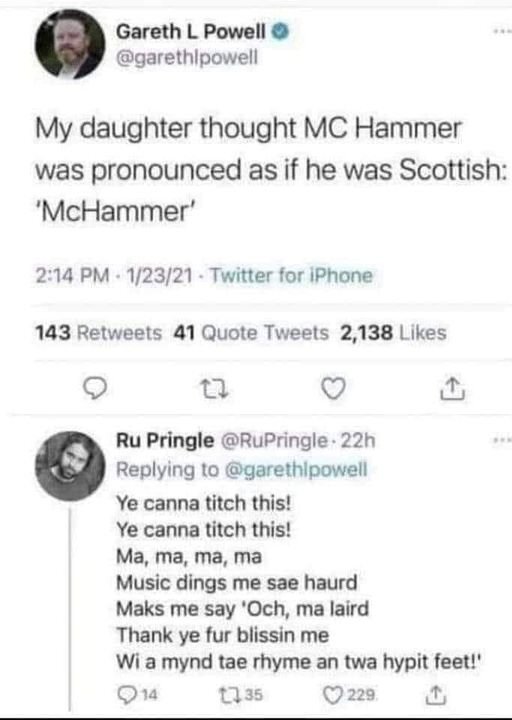
Task: Retweet the MC Hammer tweet
Action: (x=215, y=390)
